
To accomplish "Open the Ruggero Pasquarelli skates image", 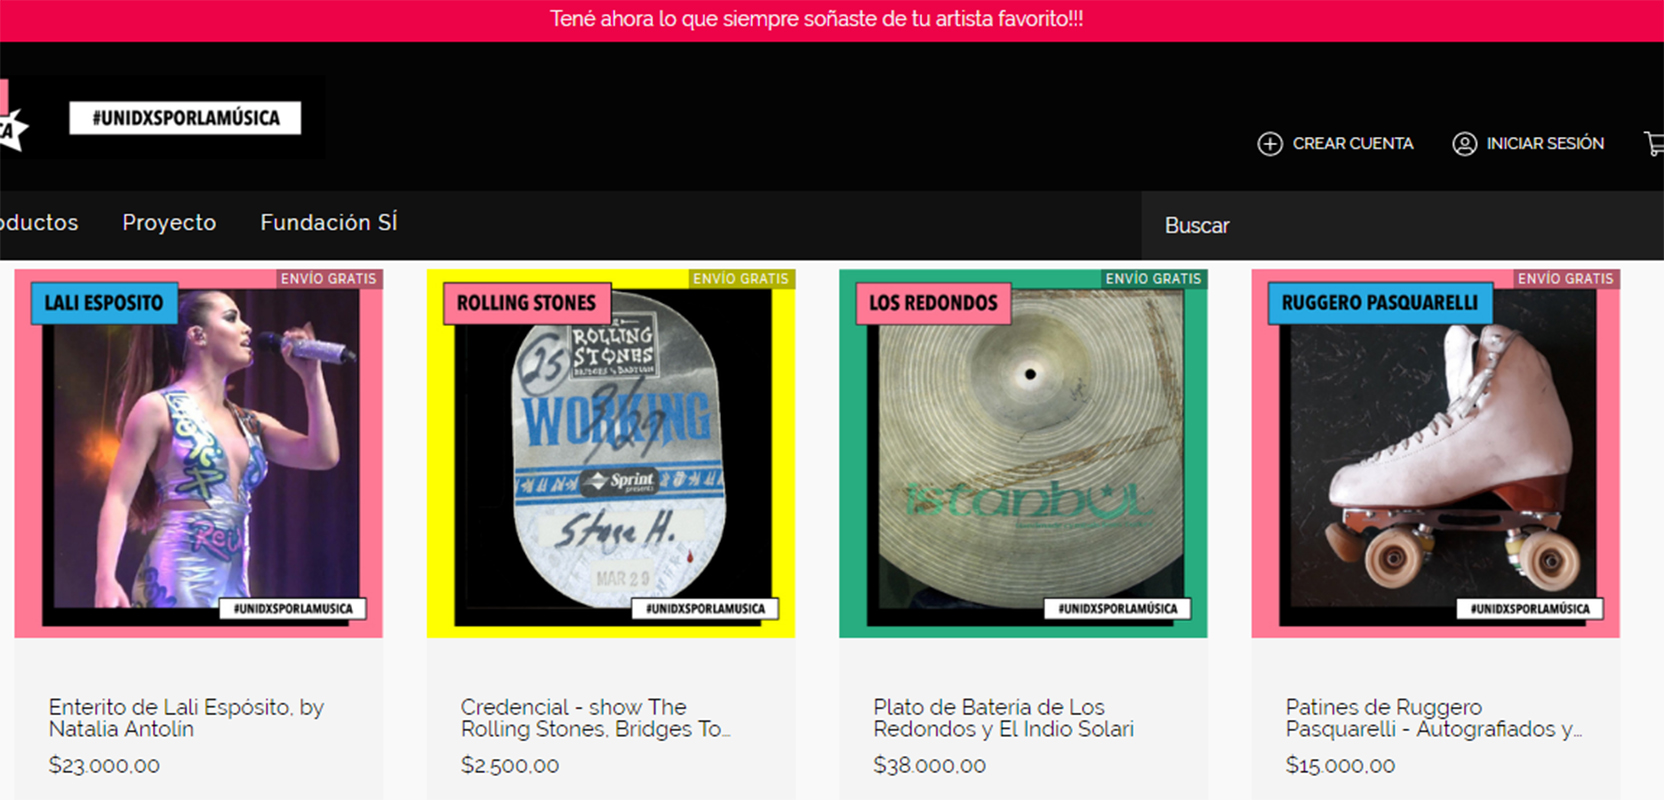I will click(1435, 453).
